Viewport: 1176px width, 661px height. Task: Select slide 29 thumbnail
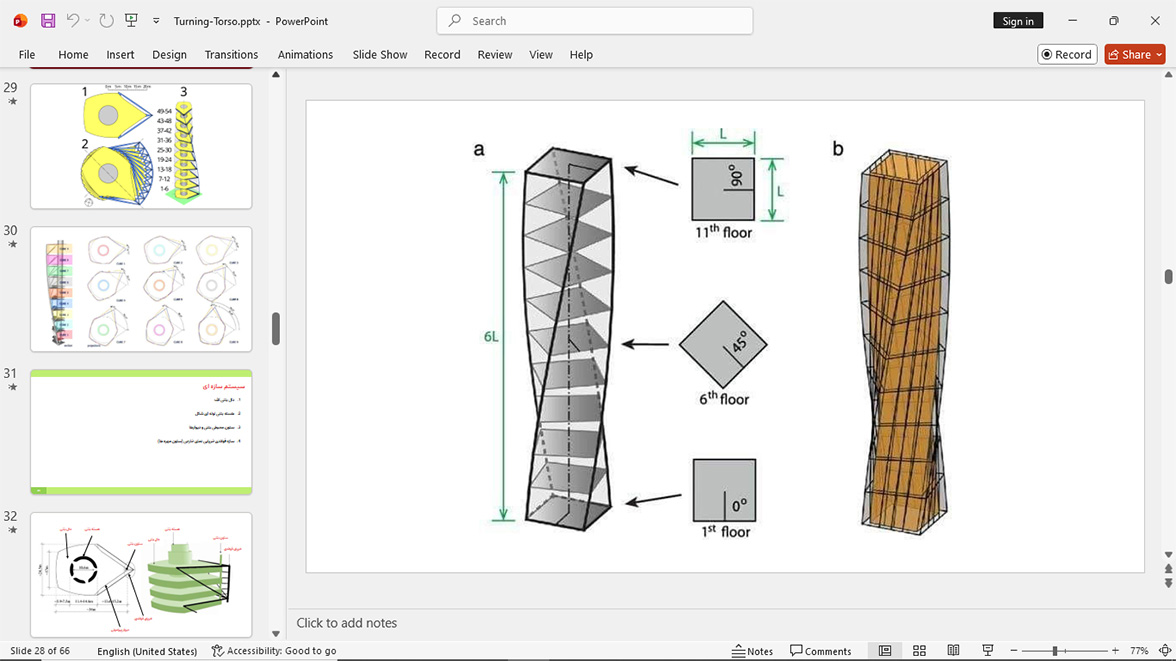click(141, 146)
